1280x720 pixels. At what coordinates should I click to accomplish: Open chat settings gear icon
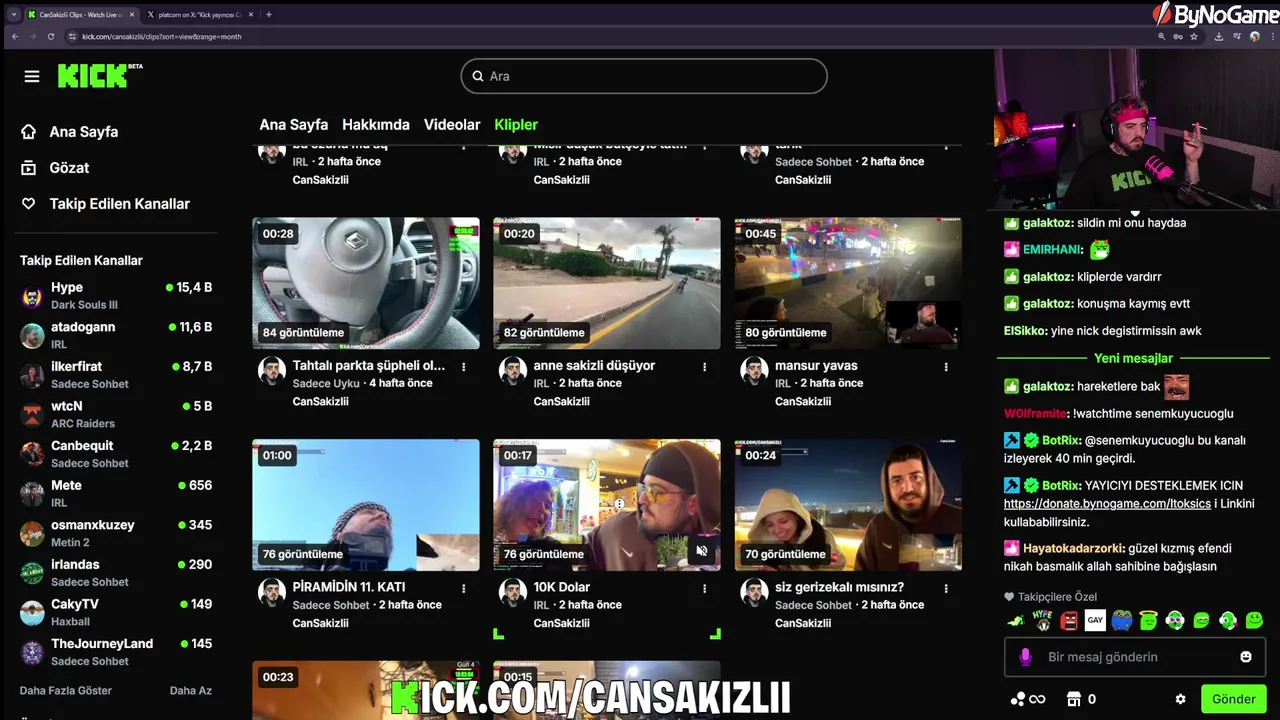pos(1181,699)
